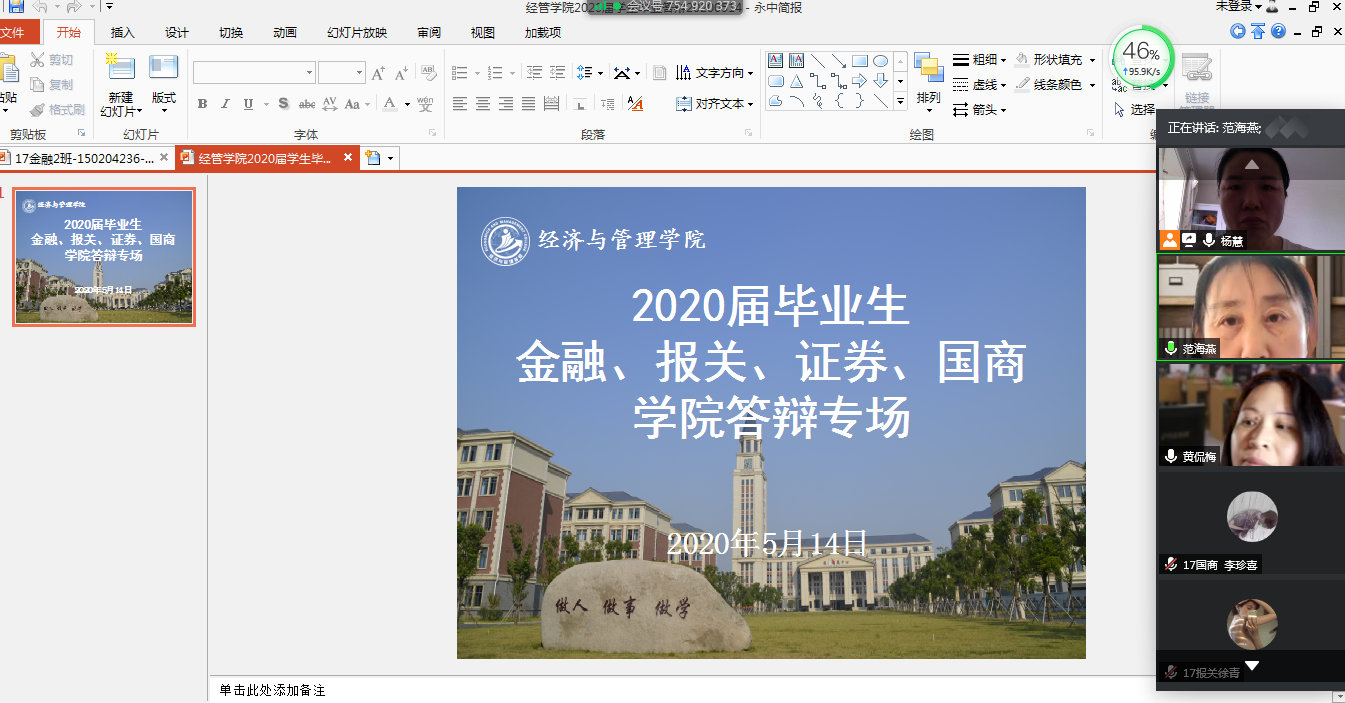Toggle bold formatting
Image resolution: width=1345 pixels, height=703 pixels.
pyautogui.click(x=202, y=104)
